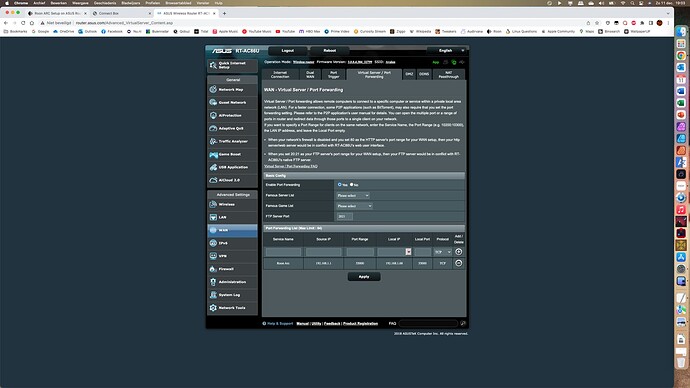690x388 pixels.
Task: Open IPv6 settings
Action: (x=232, y=243)
